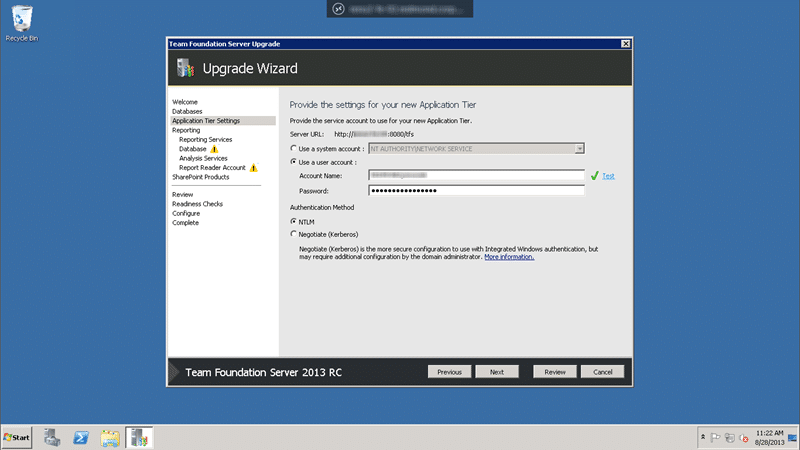Screen dimensions: 800x450
Task: Select the Complete step
Action: [186, 223]
